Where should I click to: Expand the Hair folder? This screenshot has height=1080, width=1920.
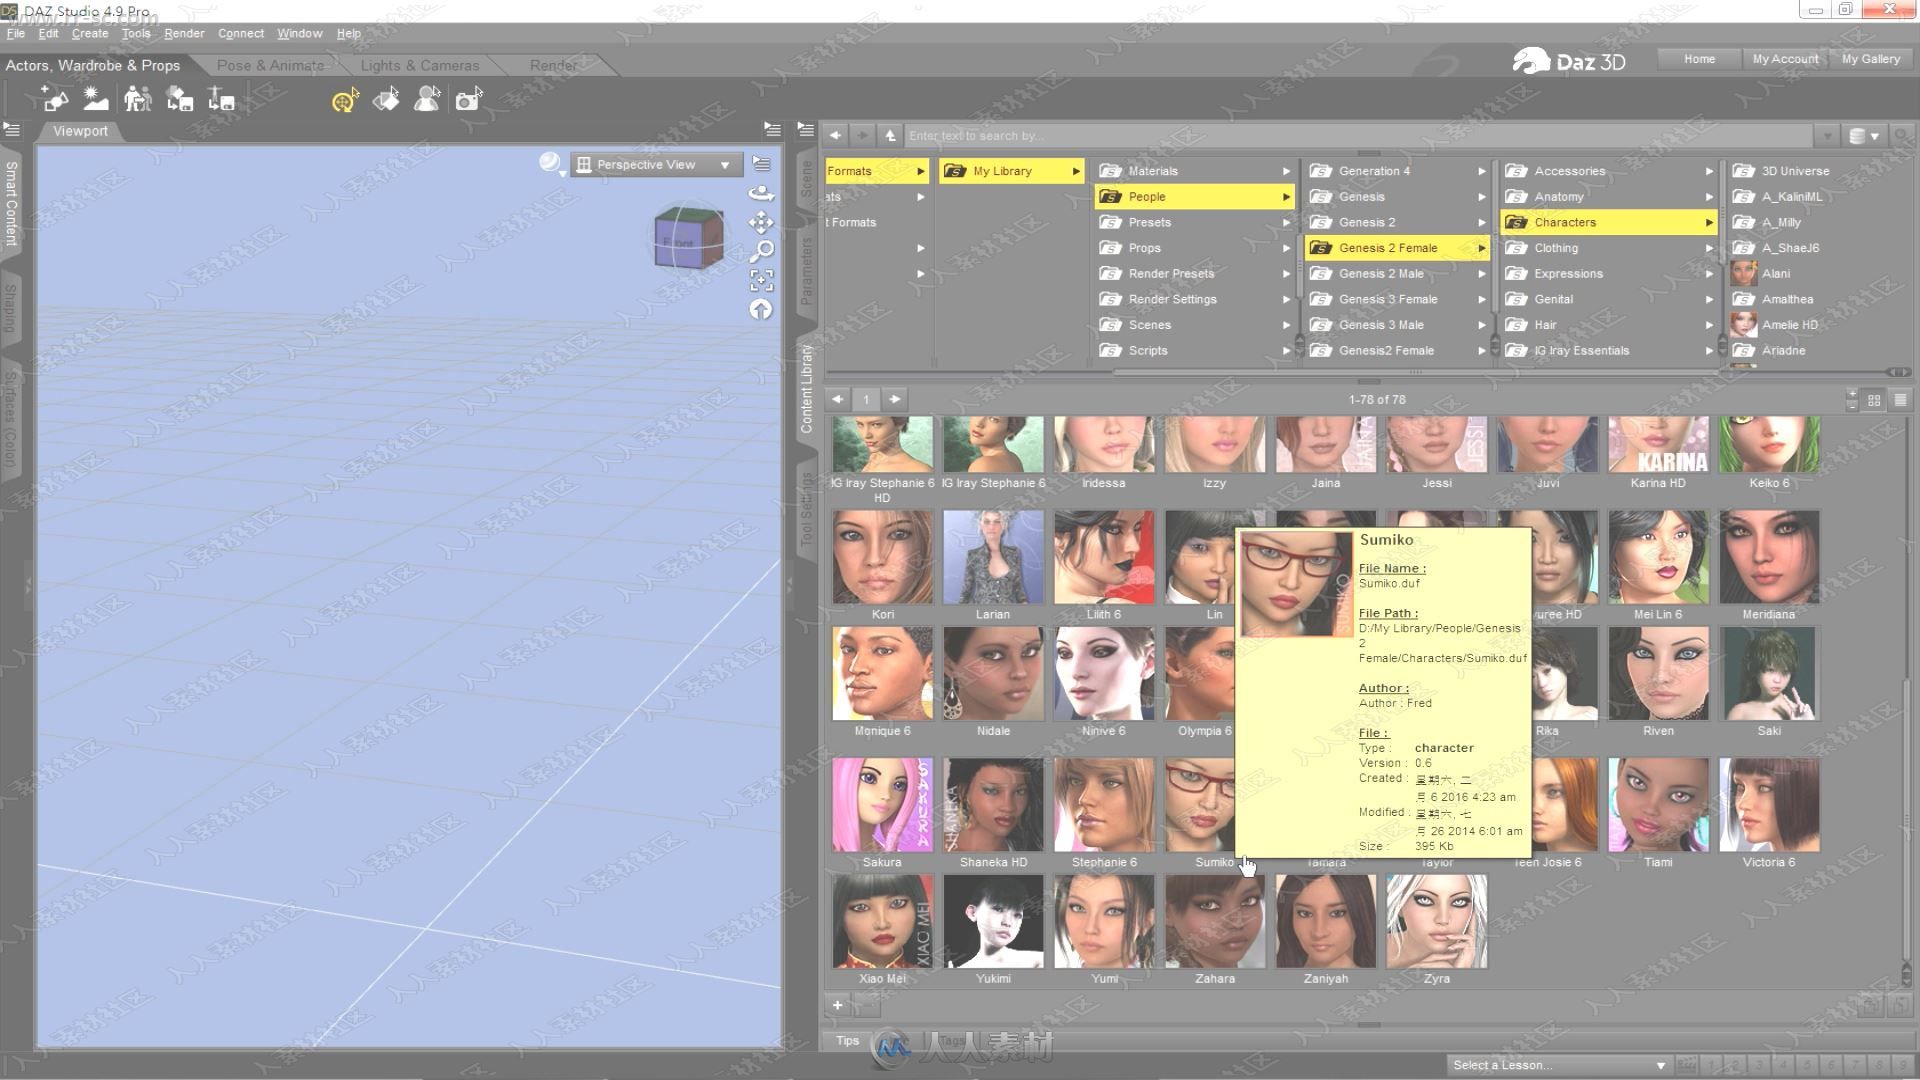(x=1609, y=325)
